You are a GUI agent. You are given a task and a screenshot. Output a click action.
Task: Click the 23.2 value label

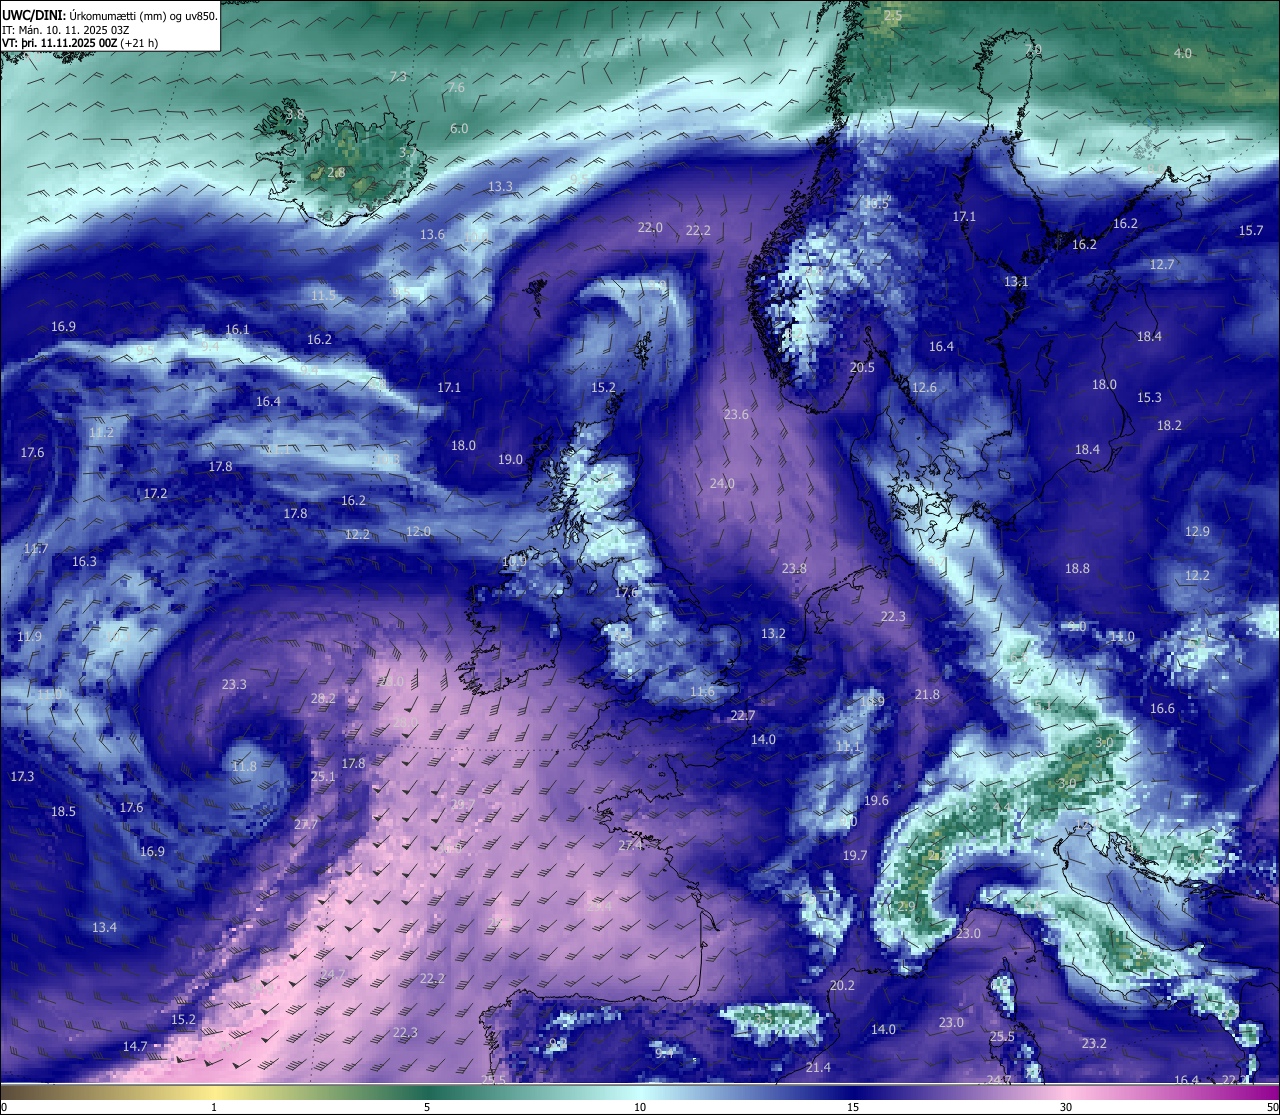[1094, 1043]
